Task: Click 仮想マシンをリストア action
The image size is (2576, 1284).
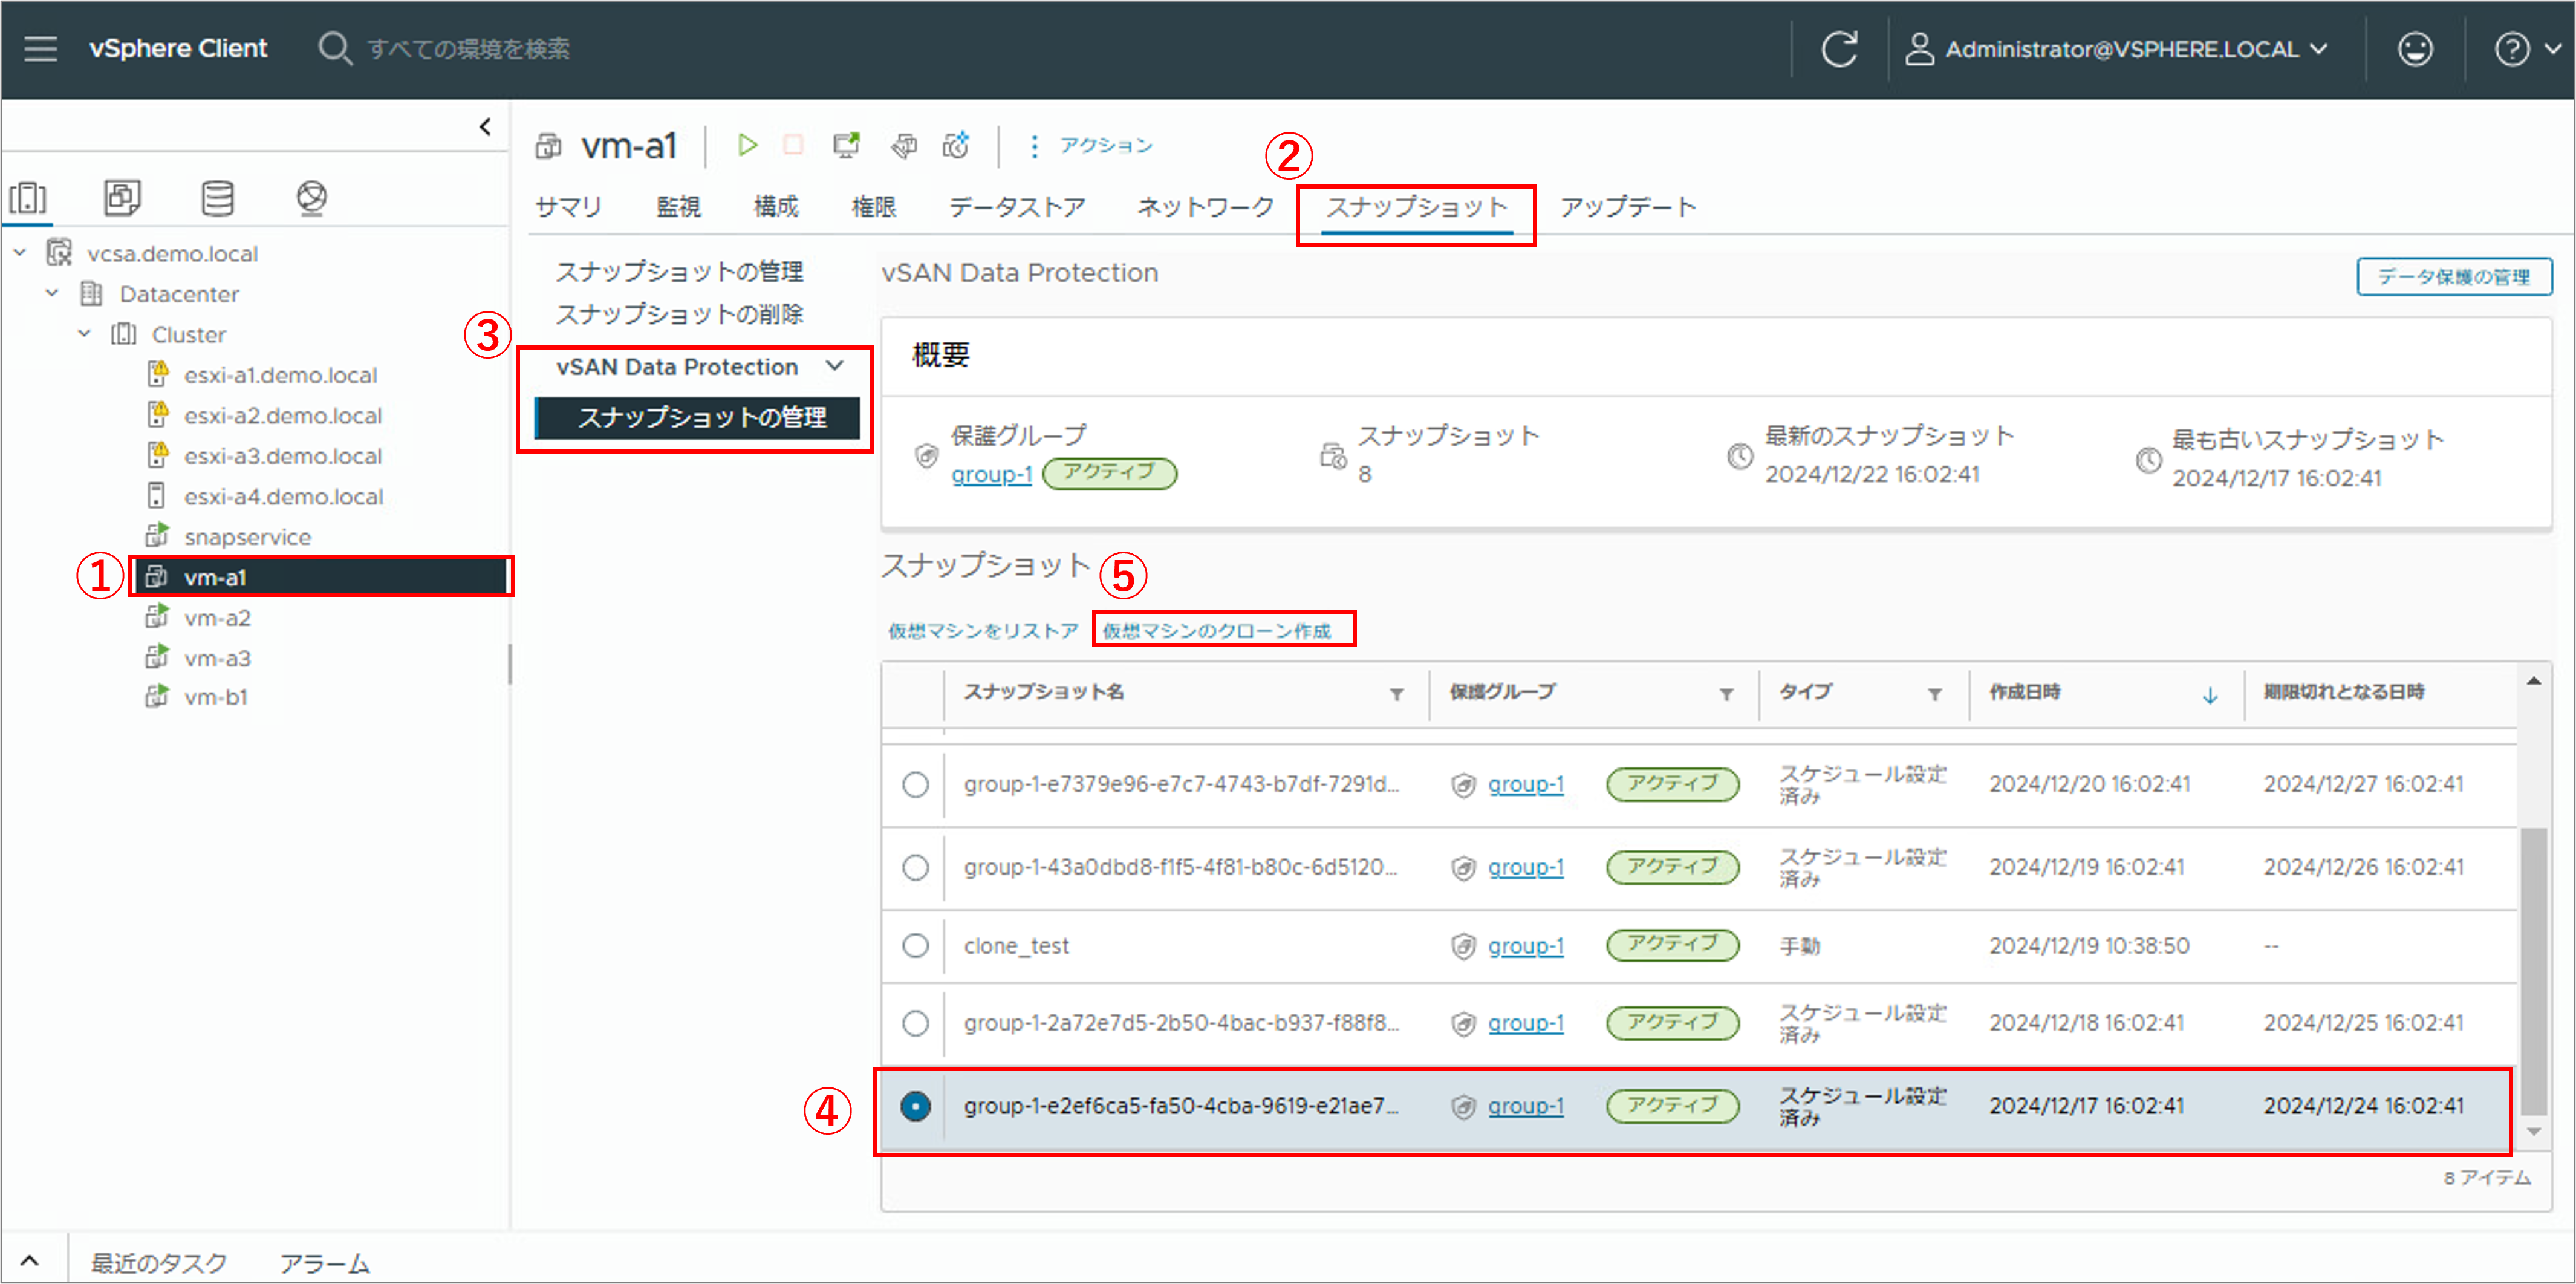Action: coord(983,631)
